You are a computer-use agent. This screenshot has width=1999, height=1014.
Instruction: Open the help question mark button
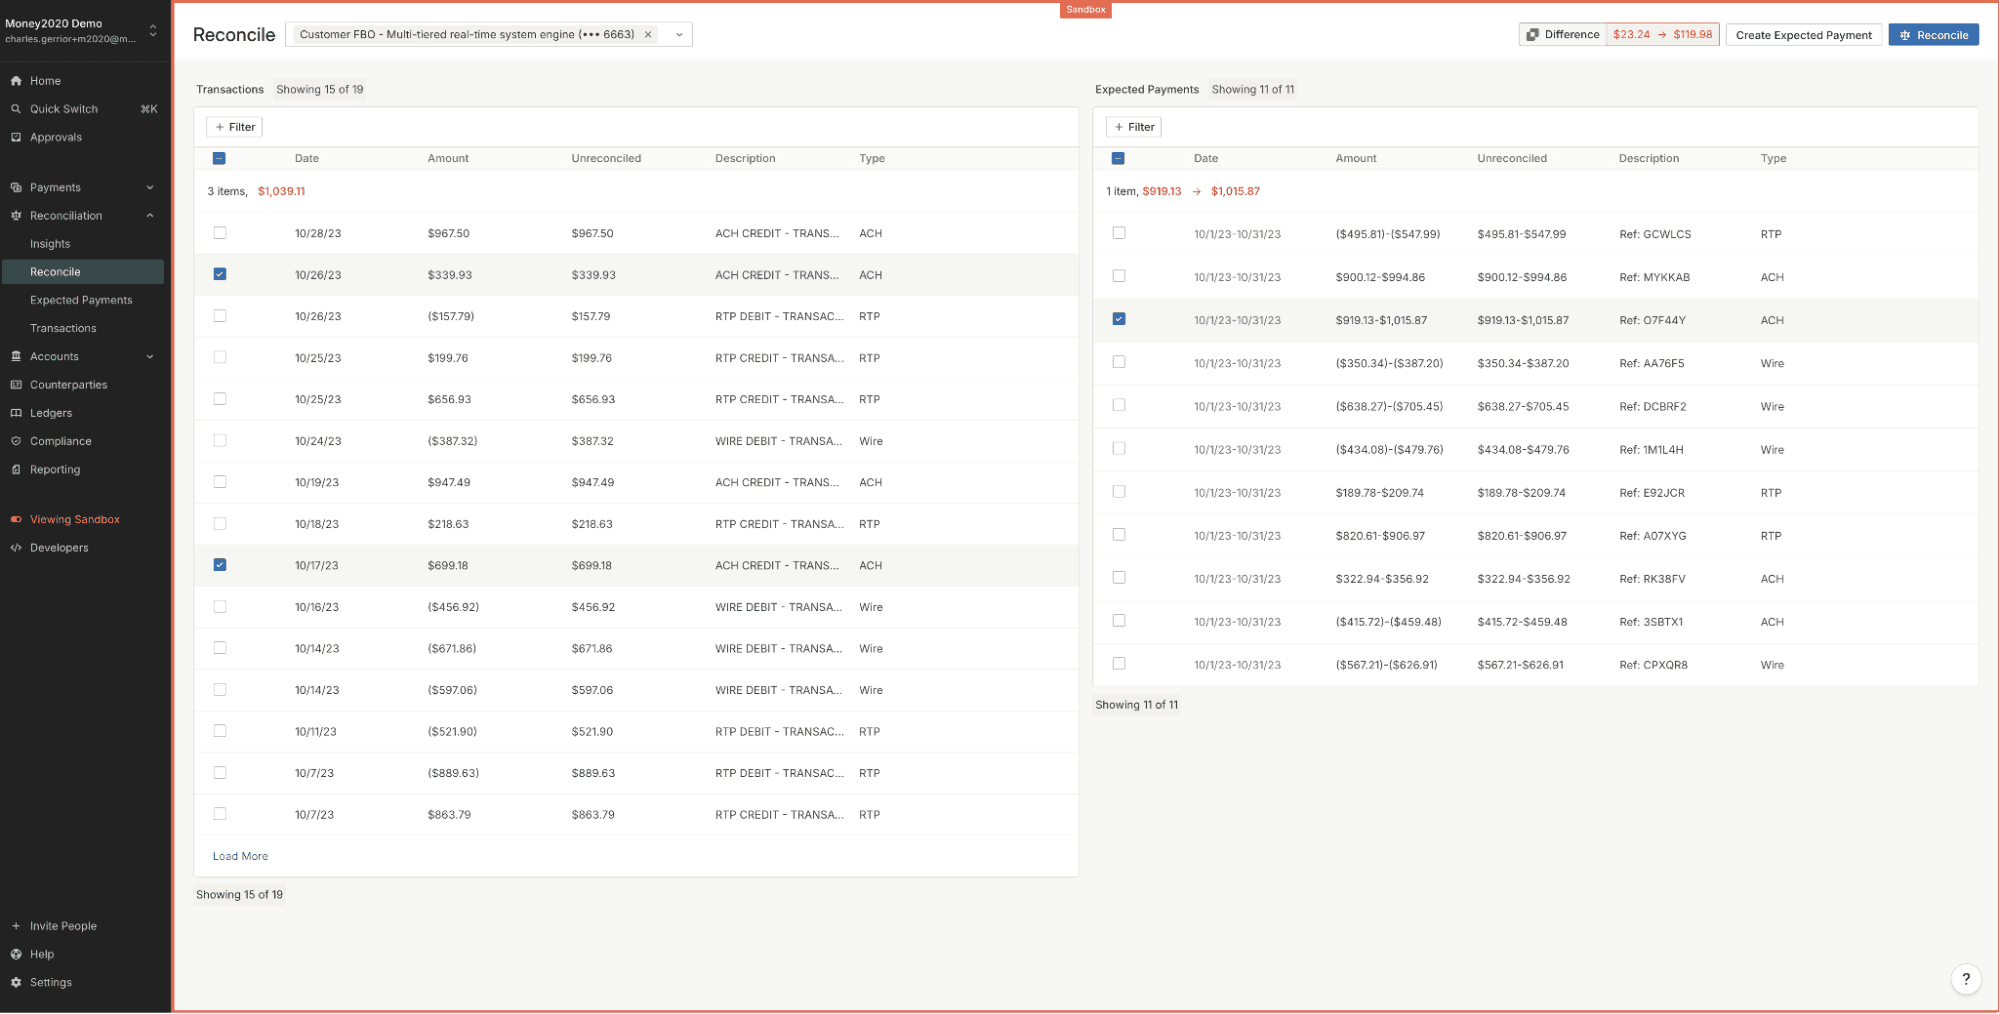click(1965, 979)
